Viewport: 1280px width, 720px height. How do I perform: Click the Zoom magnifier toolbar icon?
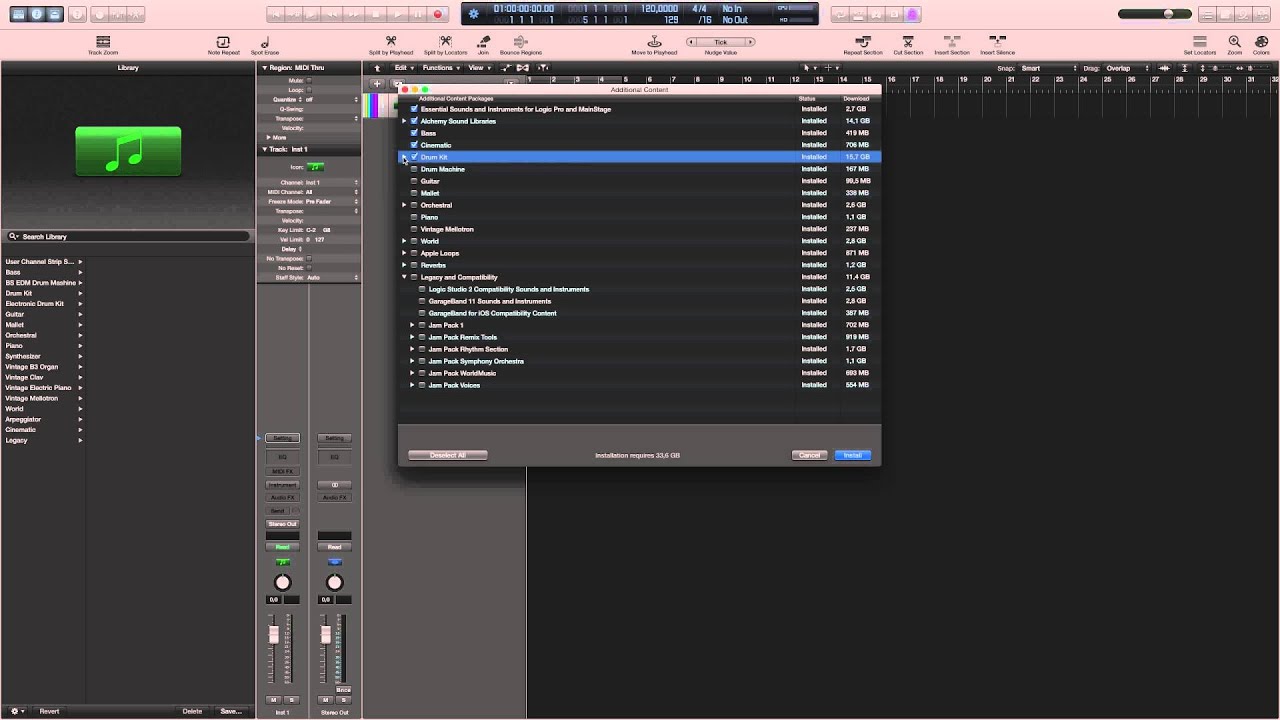point(1235,42)
